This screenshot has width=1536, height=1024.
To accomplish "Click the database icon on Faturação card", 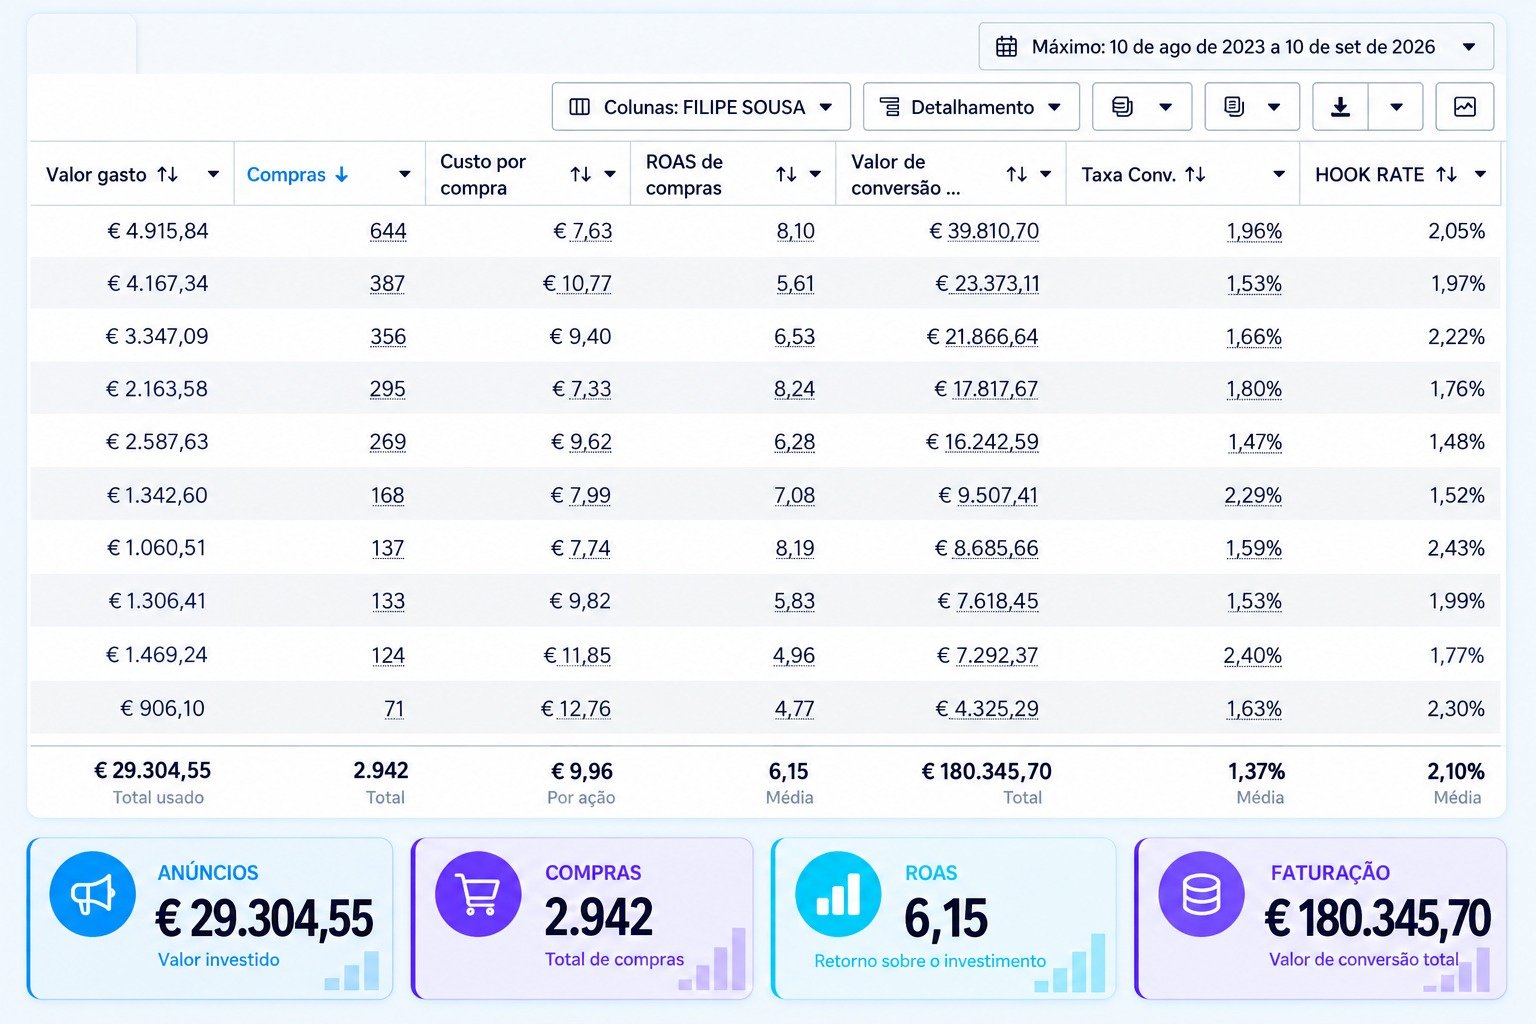I will tap(1201, 894).
